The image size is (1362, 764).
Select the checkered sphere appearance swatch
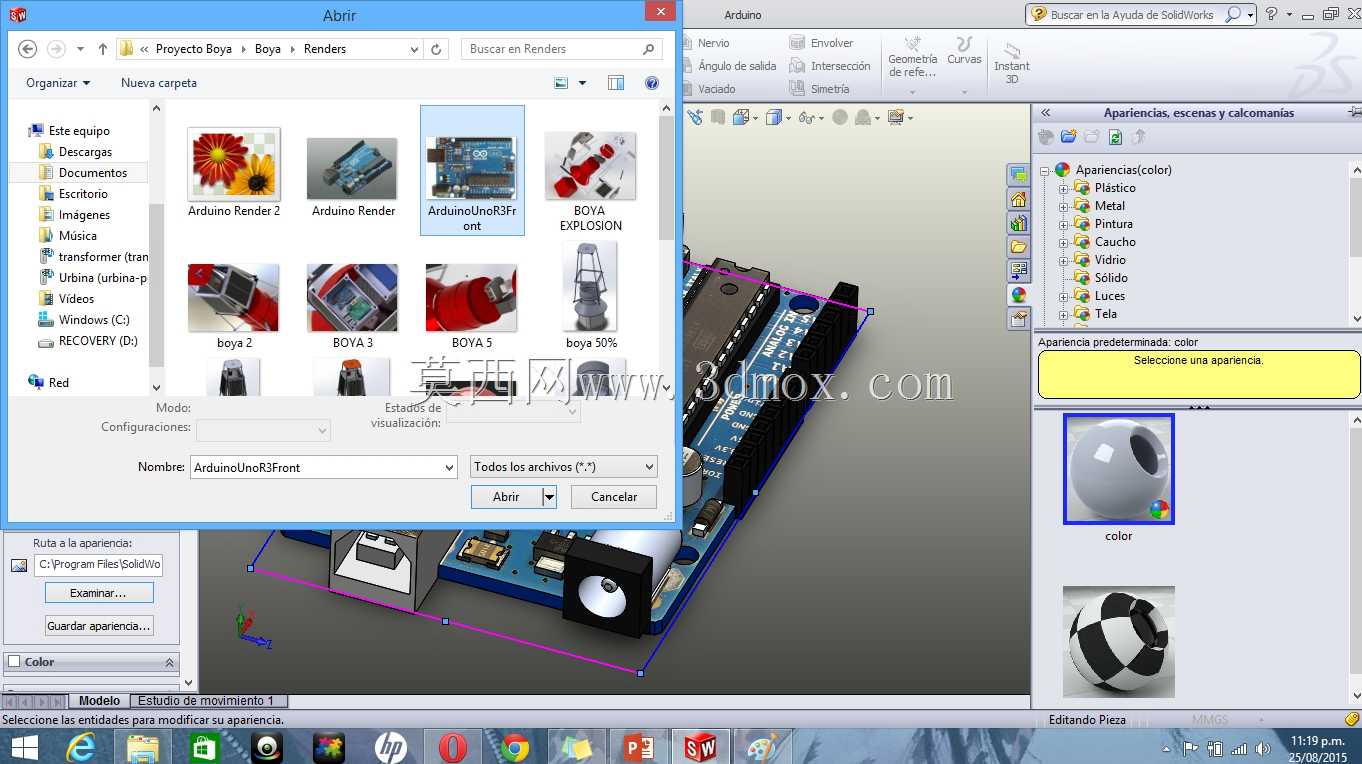[1119, 642]
